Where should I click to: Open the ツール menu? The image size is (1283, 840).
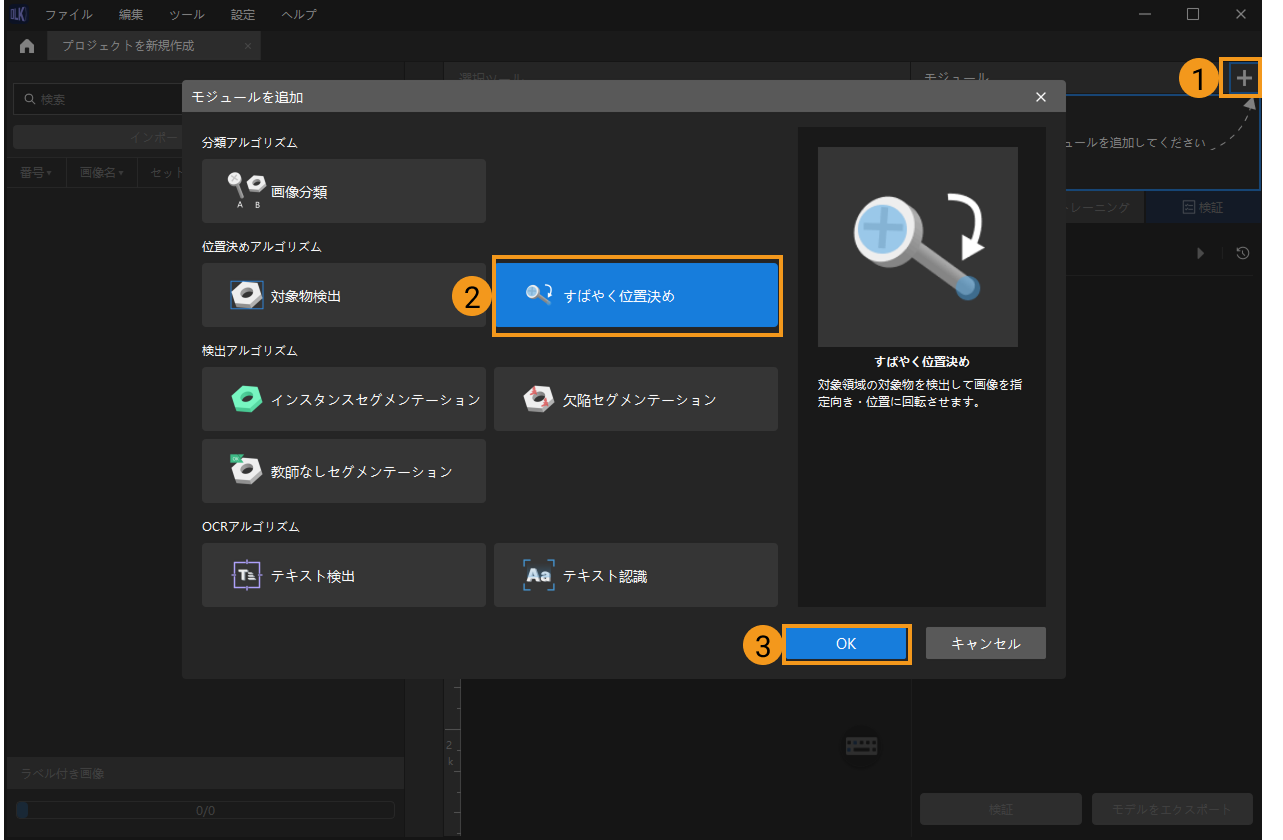(x=186, y=15)
